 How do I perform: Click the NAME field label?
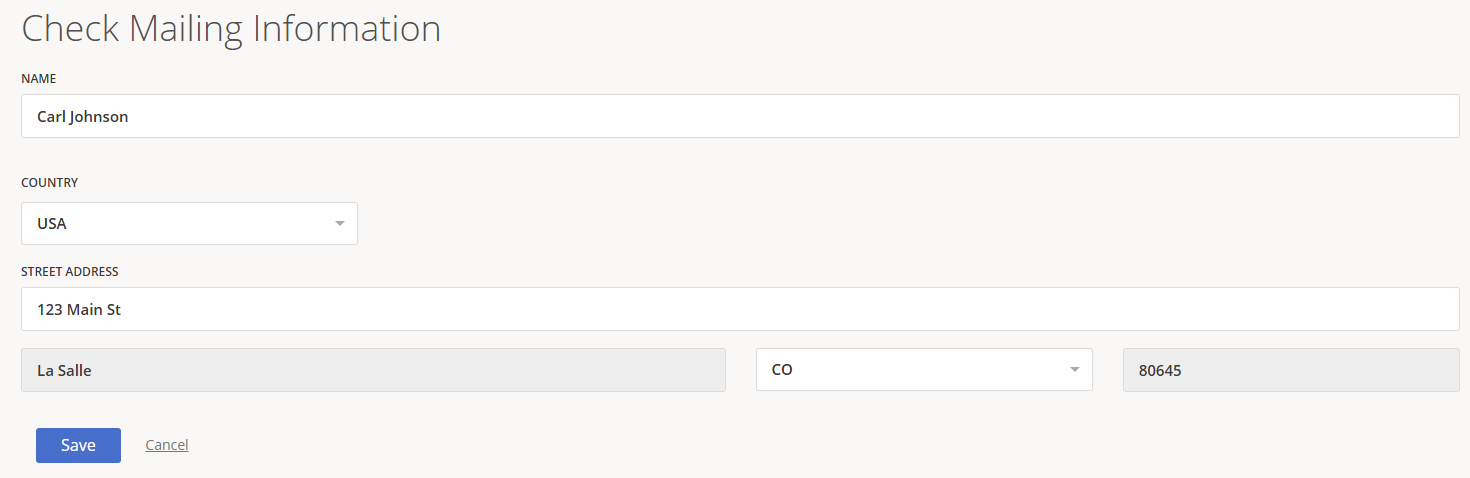coord(39,78)
